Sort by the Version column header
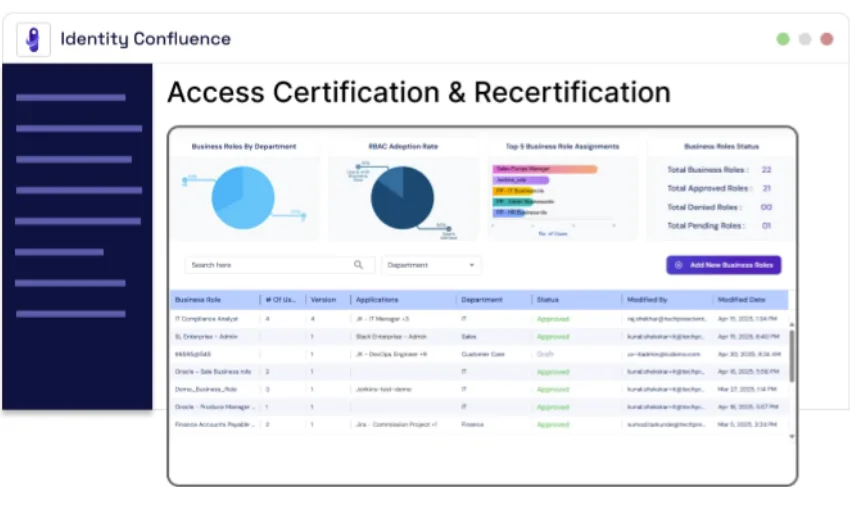Screen dimensions: 868x517 pyautogui.click(x=323, y=299)
